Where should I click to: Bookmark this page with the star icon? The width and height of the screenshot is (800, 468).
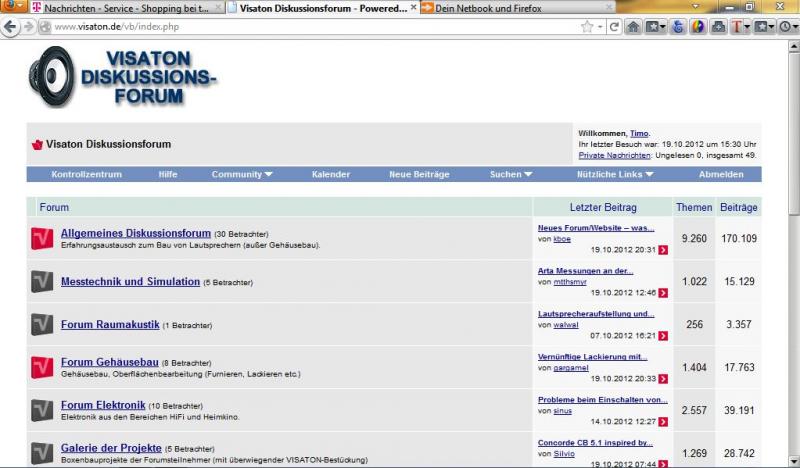tap(587, 27)
